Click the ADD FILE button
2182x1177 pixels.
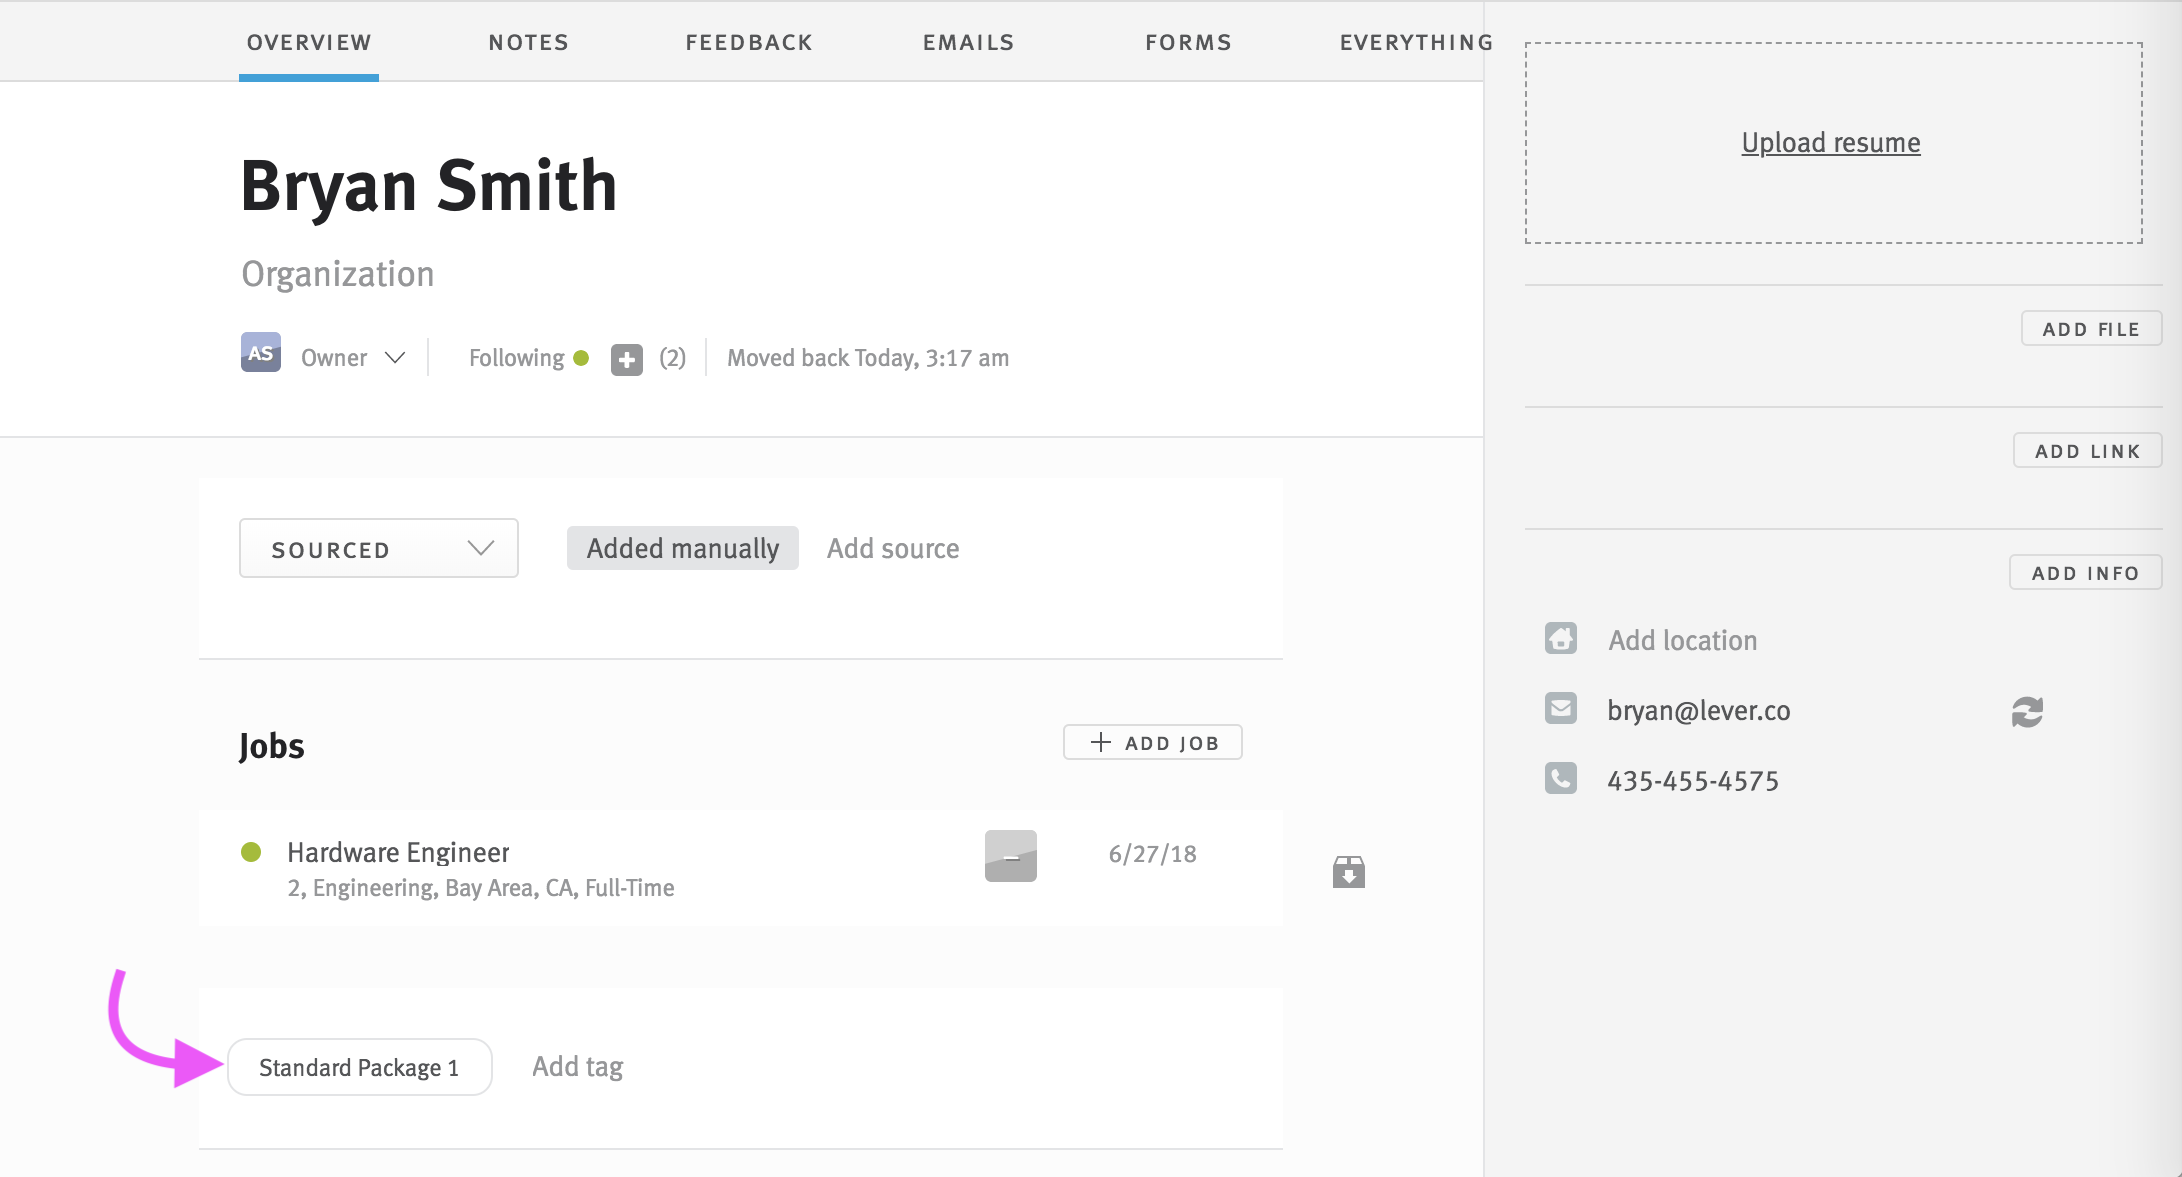(x=2091, y=329)
